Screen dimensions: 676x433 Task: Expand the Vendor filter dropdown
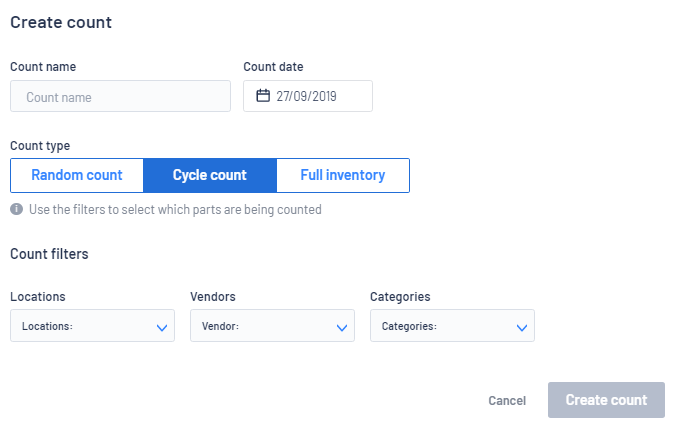tap(272, 326)
